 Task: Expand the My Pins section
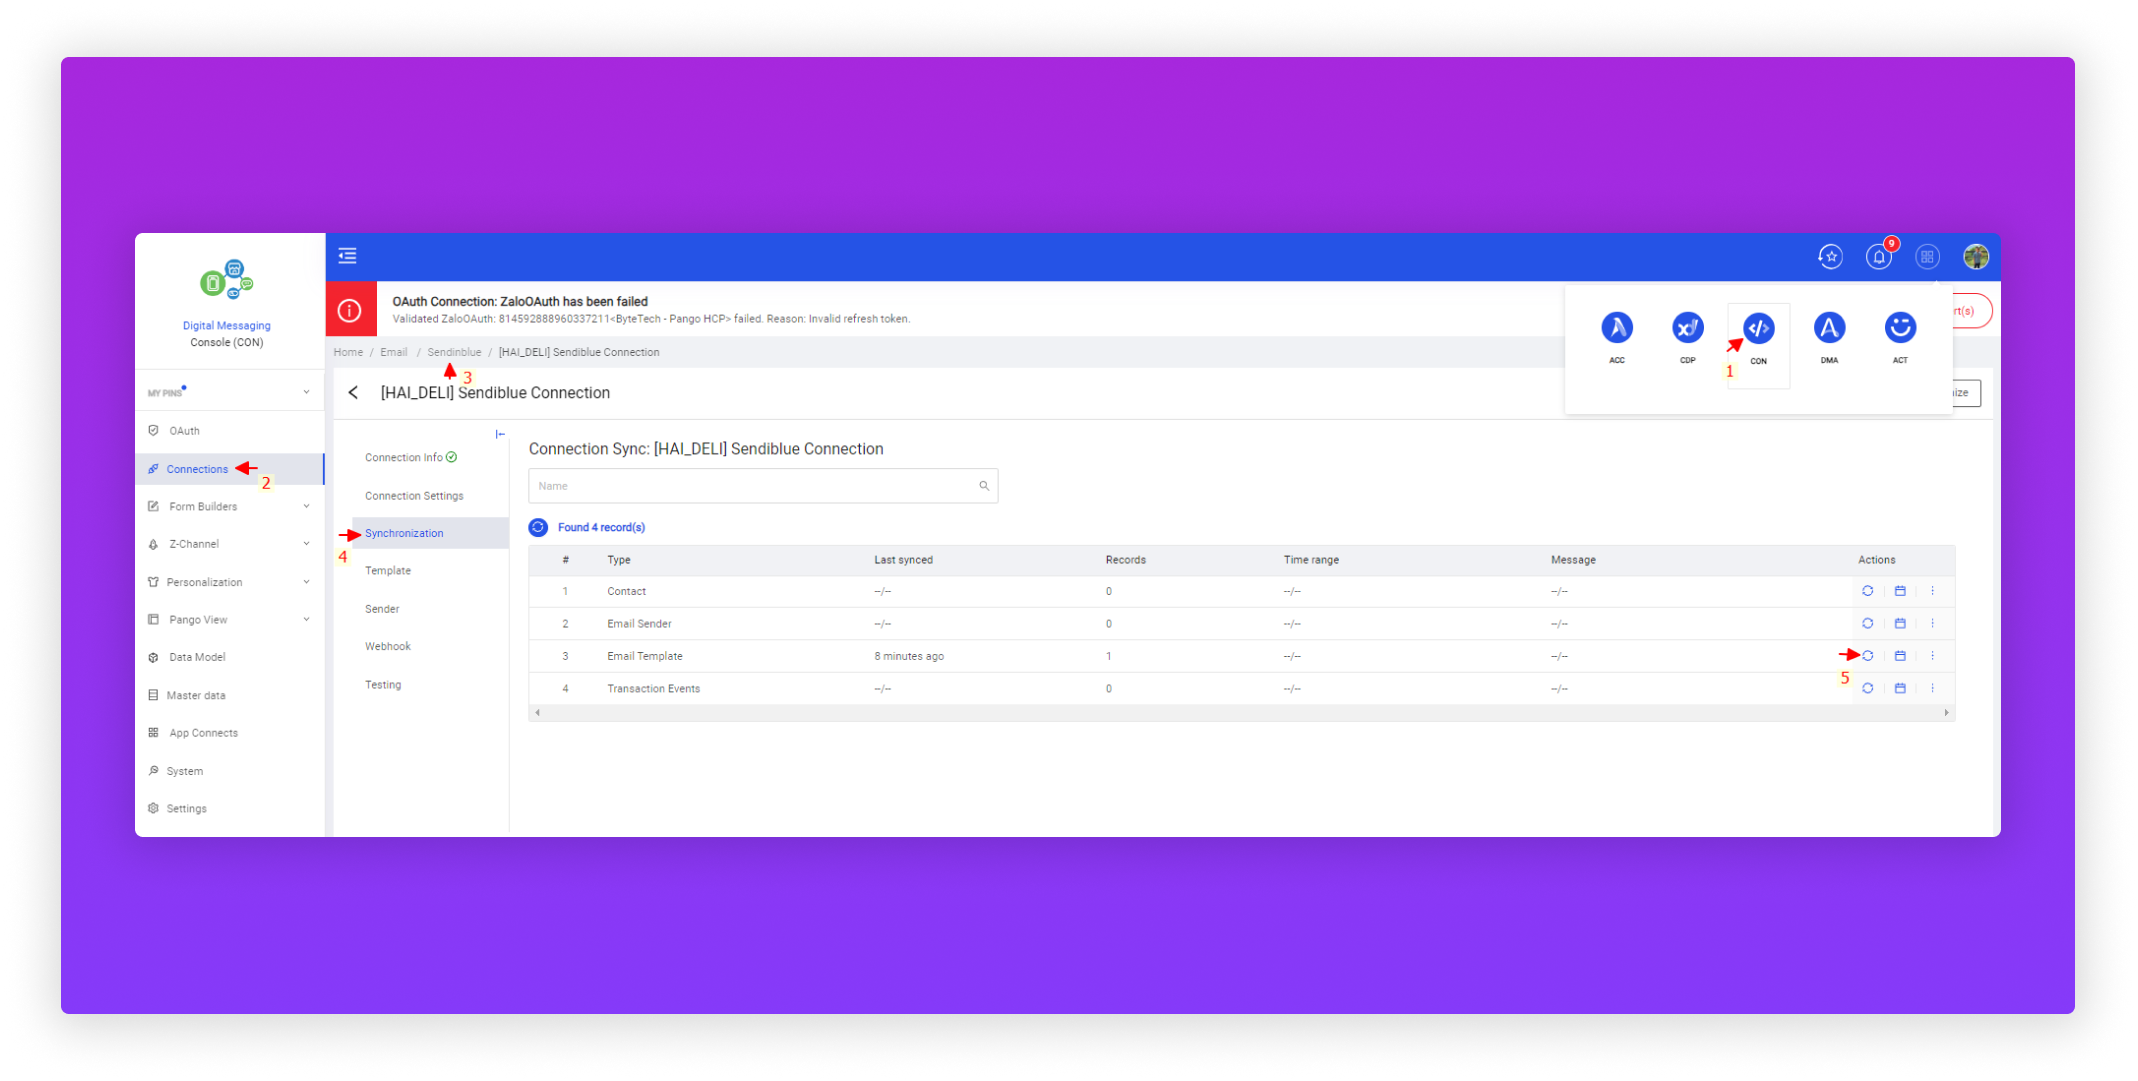pos(306,392)
